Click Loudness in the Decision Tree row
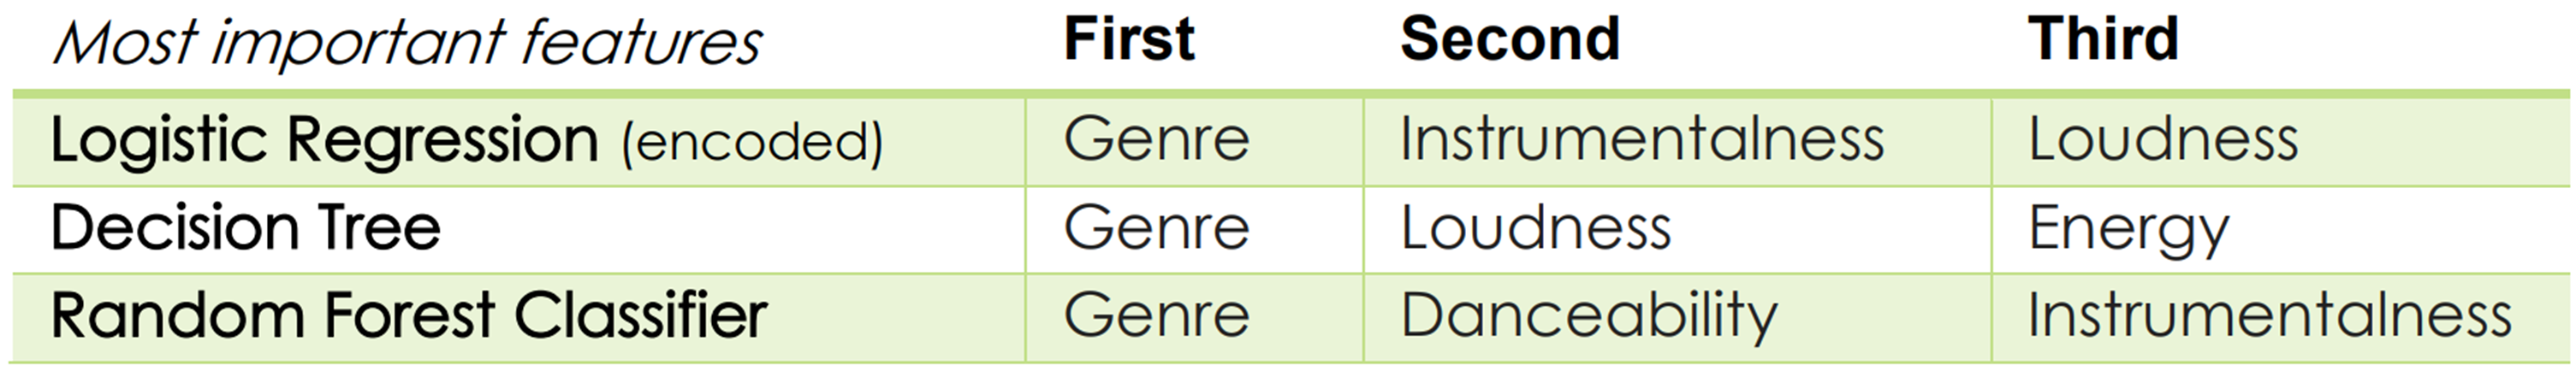The image size is (2576, 371). click(1536, 228)
